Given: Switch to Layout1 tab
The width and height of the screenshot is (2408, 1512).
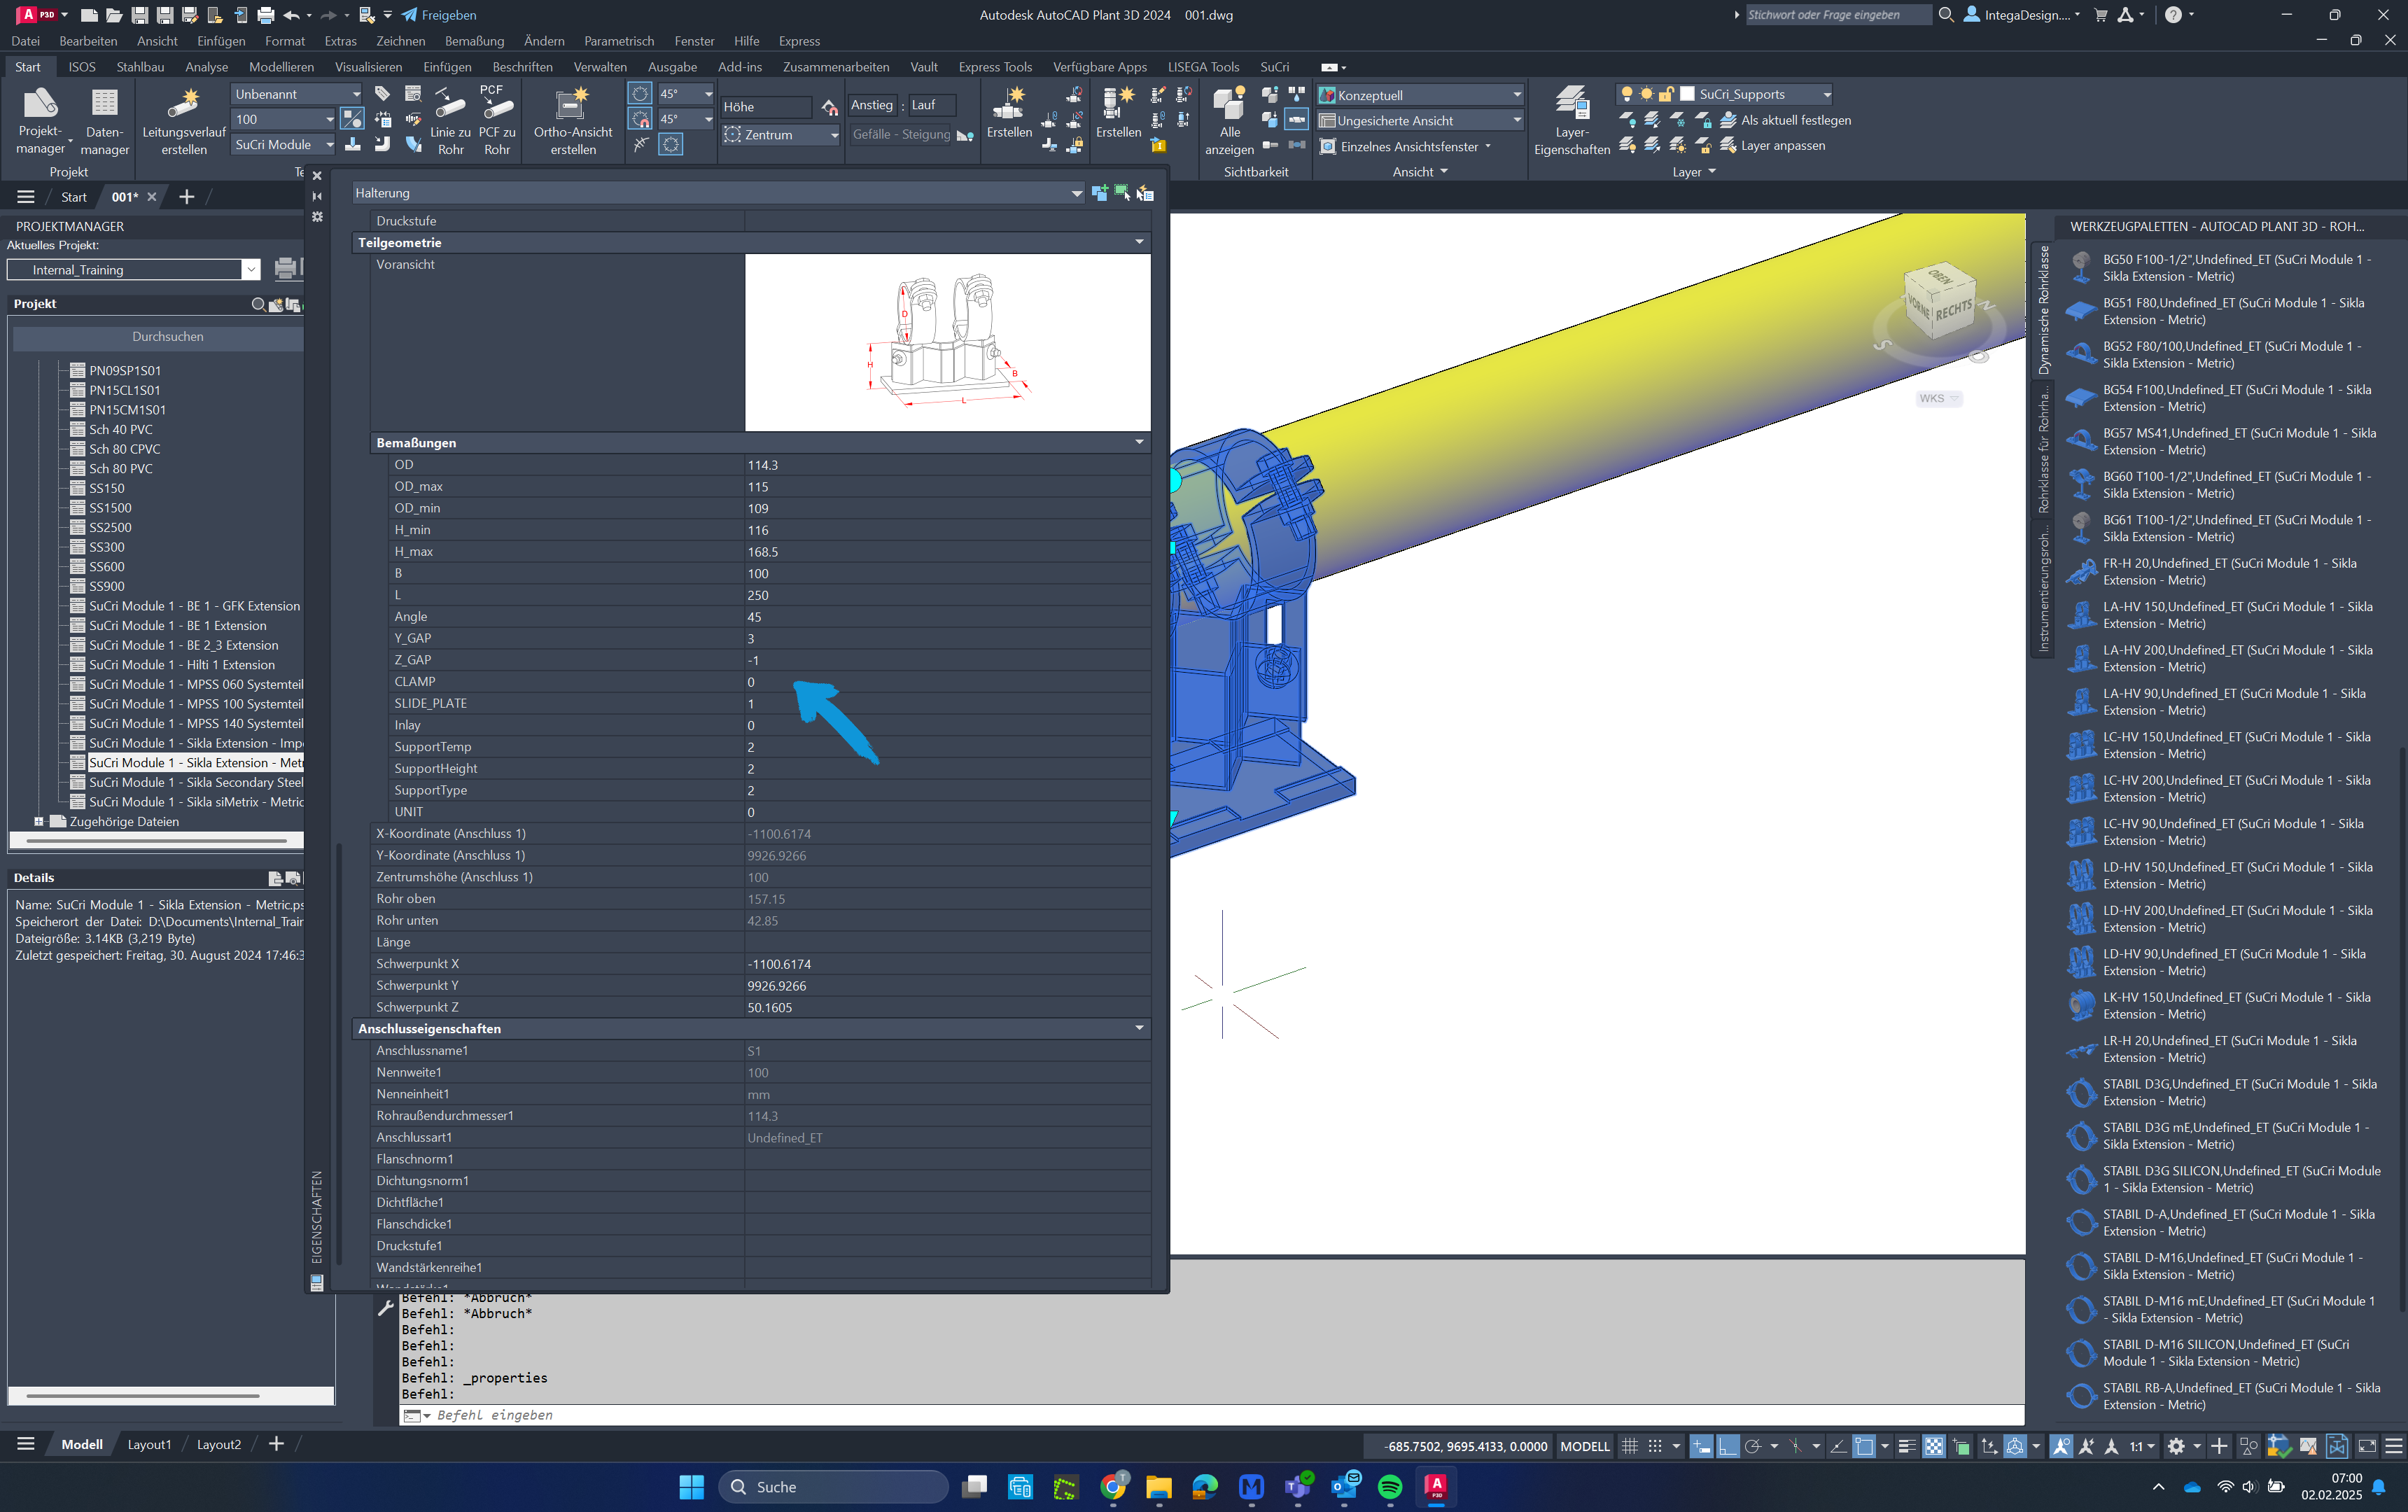Looking at the screenshot, I should point(149,1444).
